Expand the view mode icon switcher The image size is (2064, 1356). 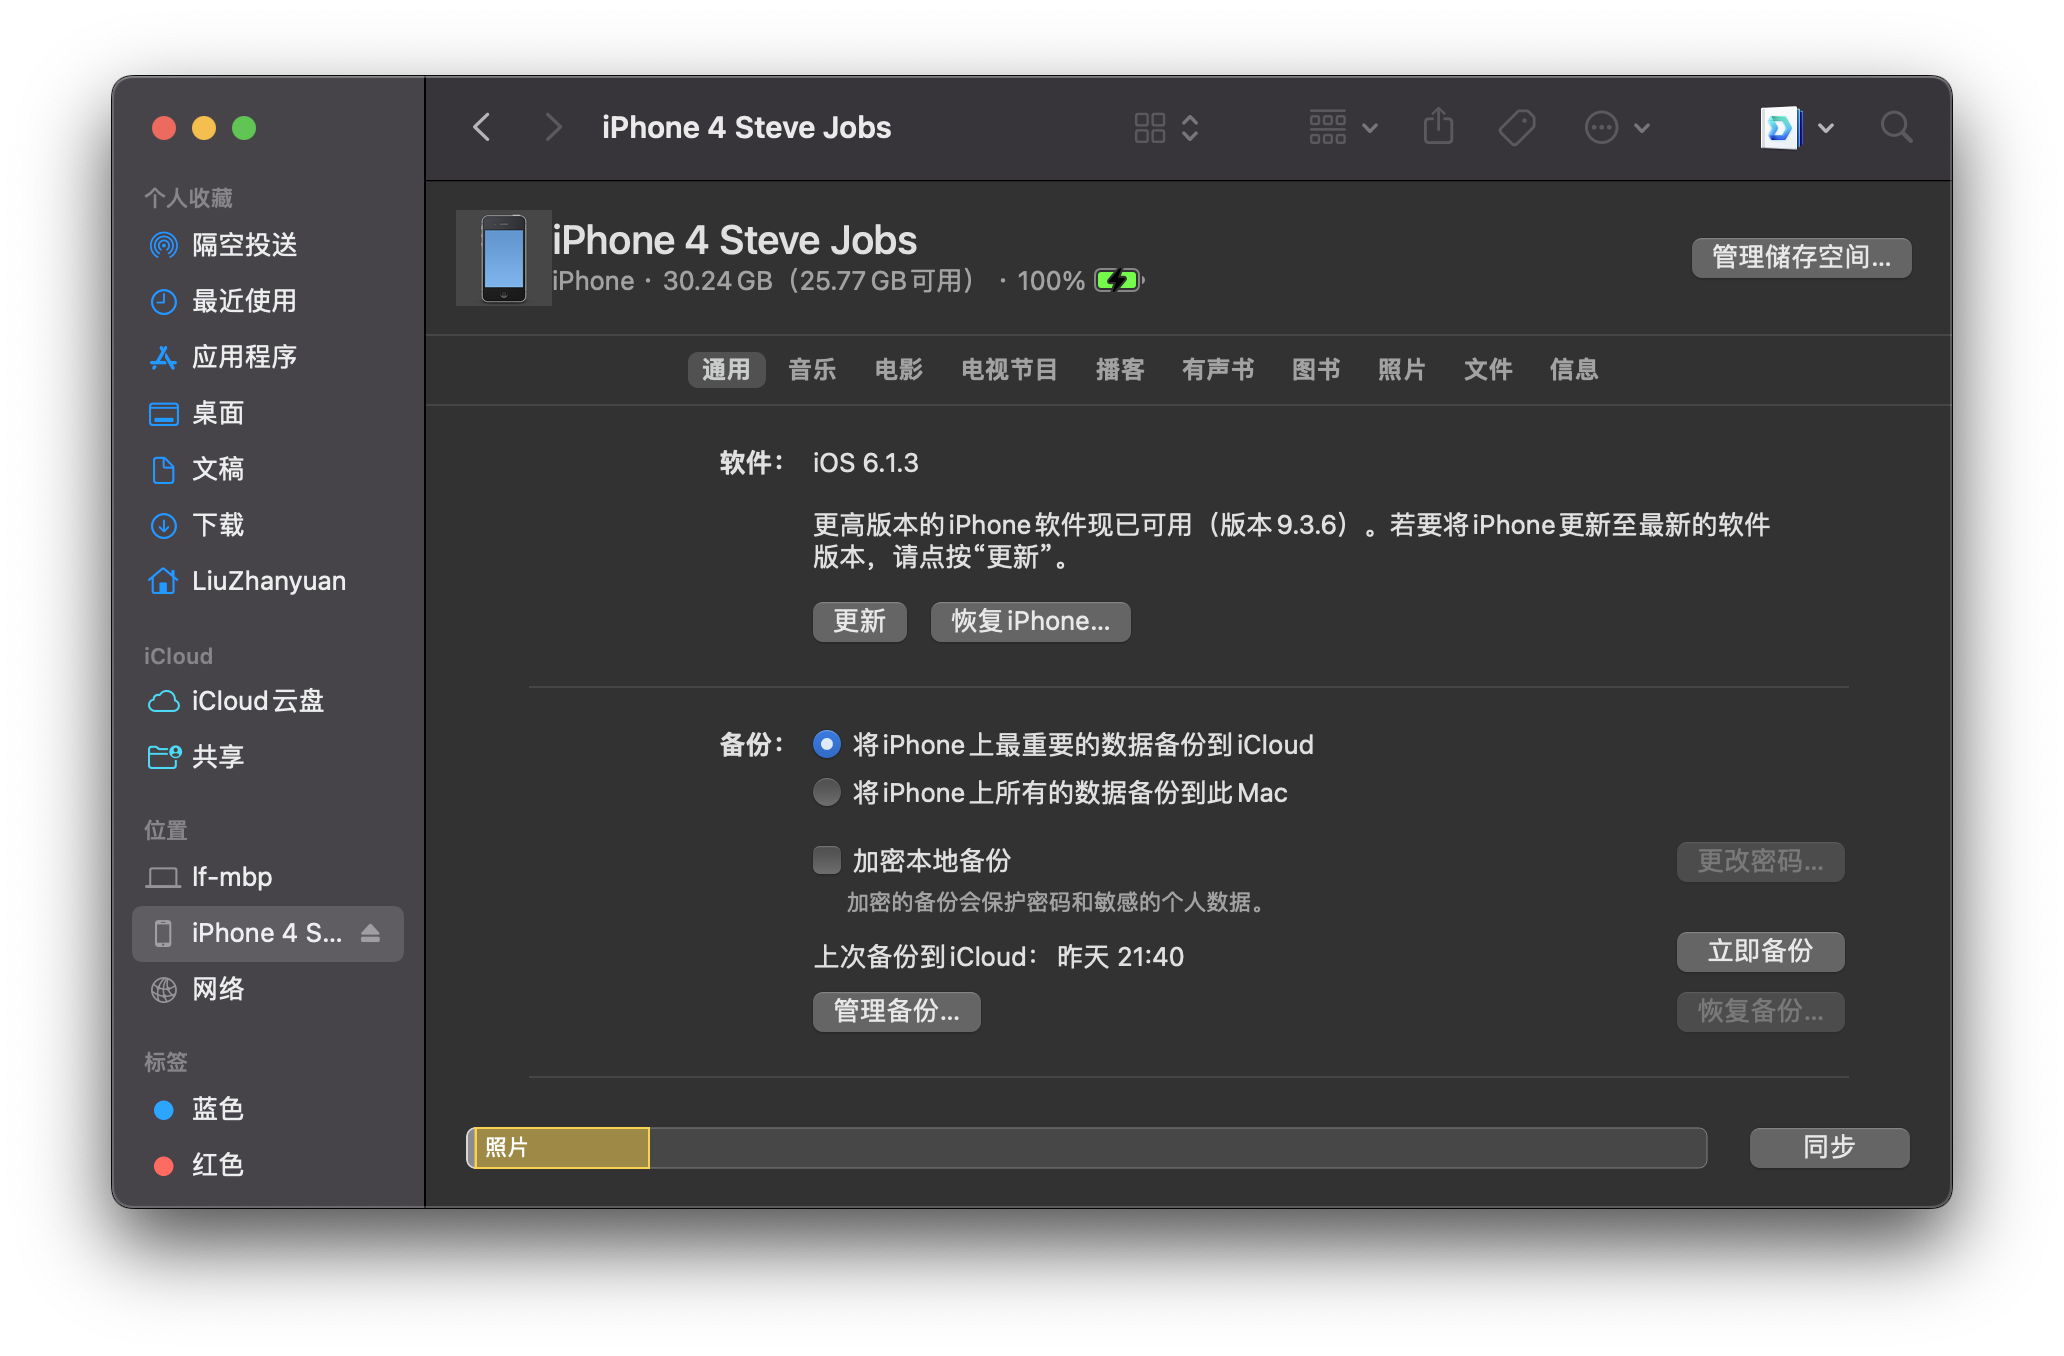pyautogui.click(x=1166, y=128)
